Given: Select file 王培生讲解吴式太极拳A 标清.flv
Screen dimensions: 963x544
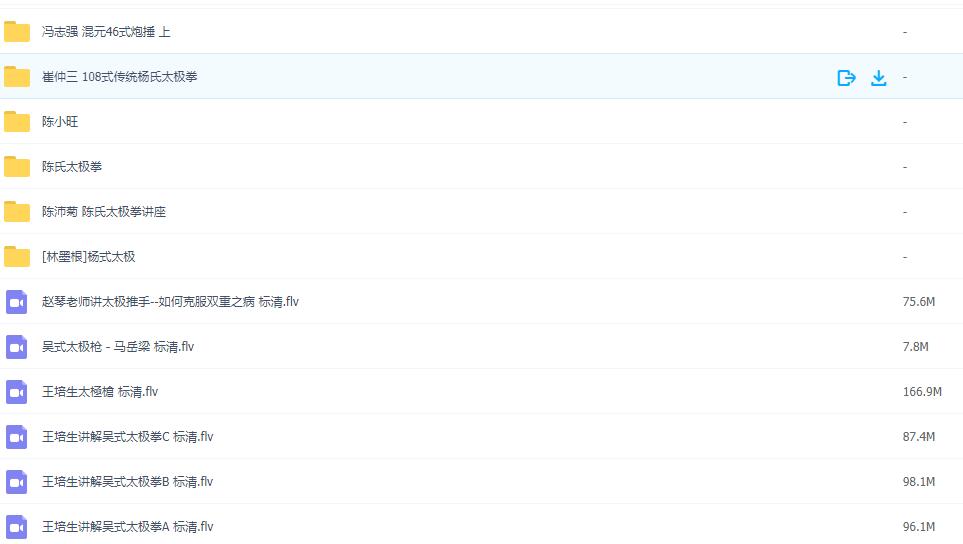Looking at the screenshot, I should (x=127, y=527).
